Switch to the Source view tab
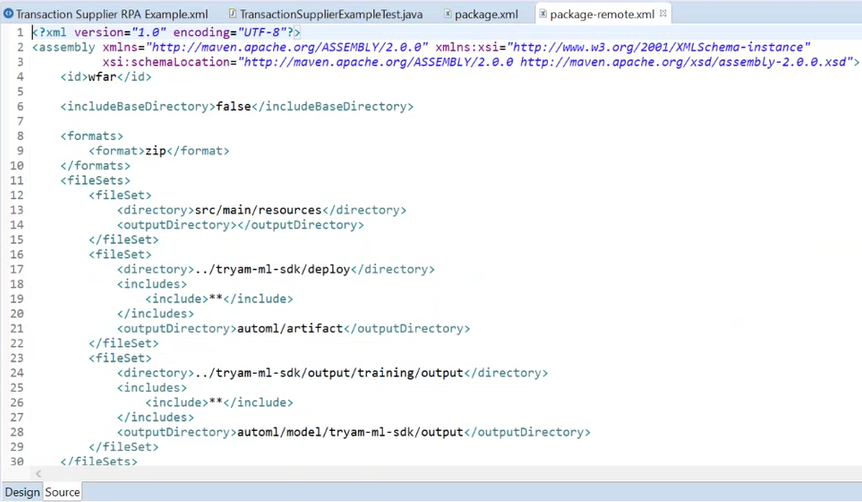Image resolution: width=862 pixels, height=502 pixels. point(62,492)
